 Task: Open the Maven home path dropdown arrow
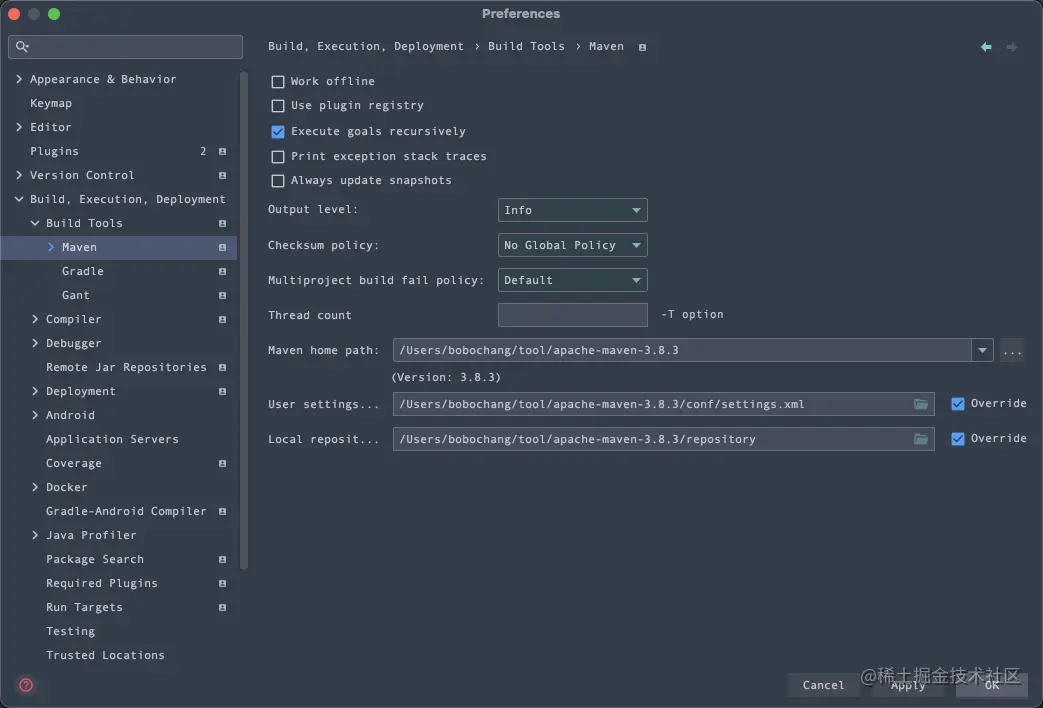[982, 350]
